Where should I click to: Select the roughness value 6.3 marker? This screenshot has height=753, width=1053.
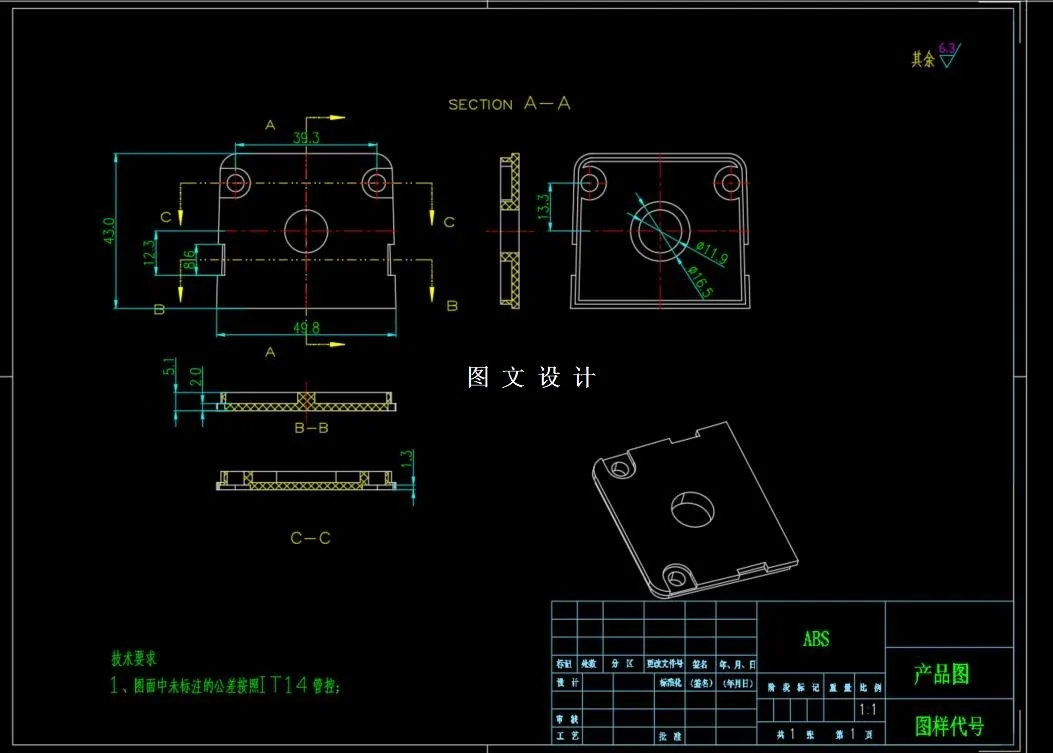coord(946,45)
